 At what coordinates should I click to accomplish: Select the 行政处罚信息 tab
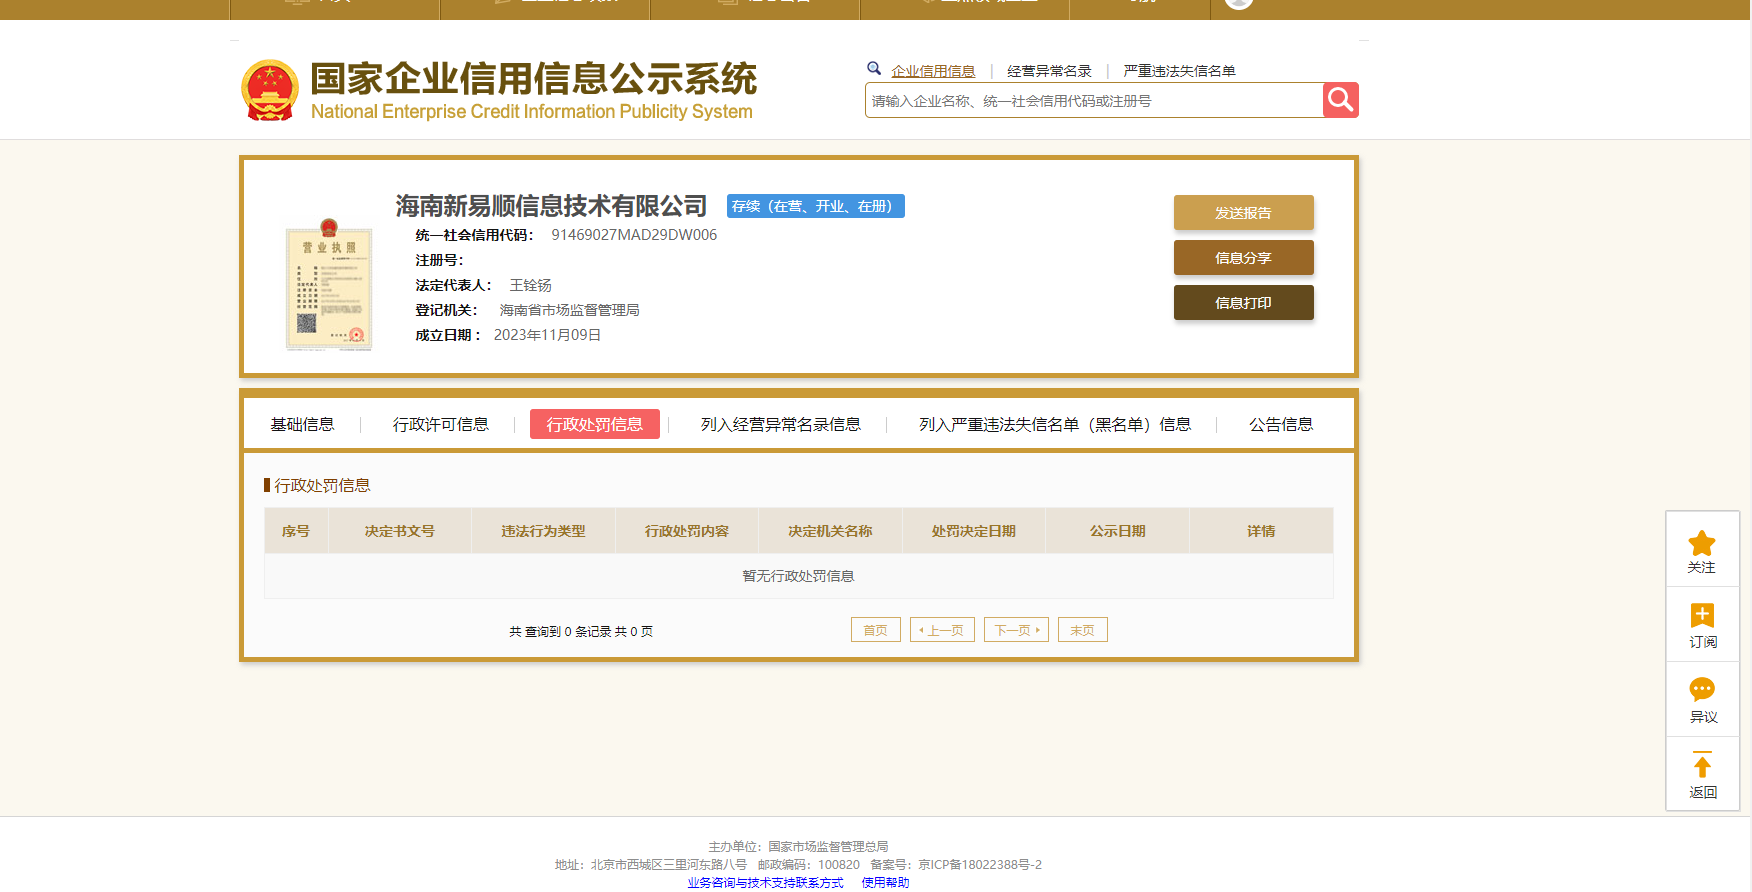point(594,424)
